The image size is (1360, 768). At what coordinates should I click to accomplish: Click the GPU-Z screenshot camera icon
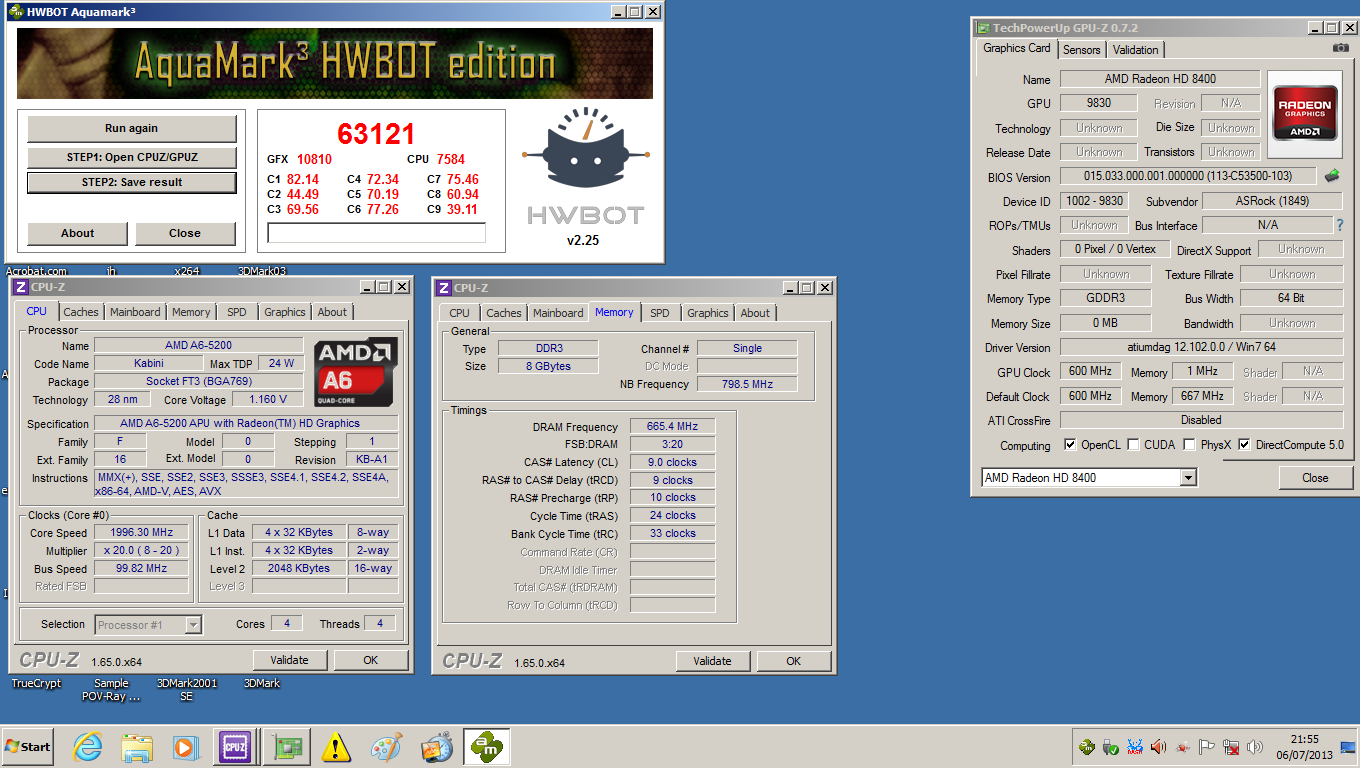1341,48
